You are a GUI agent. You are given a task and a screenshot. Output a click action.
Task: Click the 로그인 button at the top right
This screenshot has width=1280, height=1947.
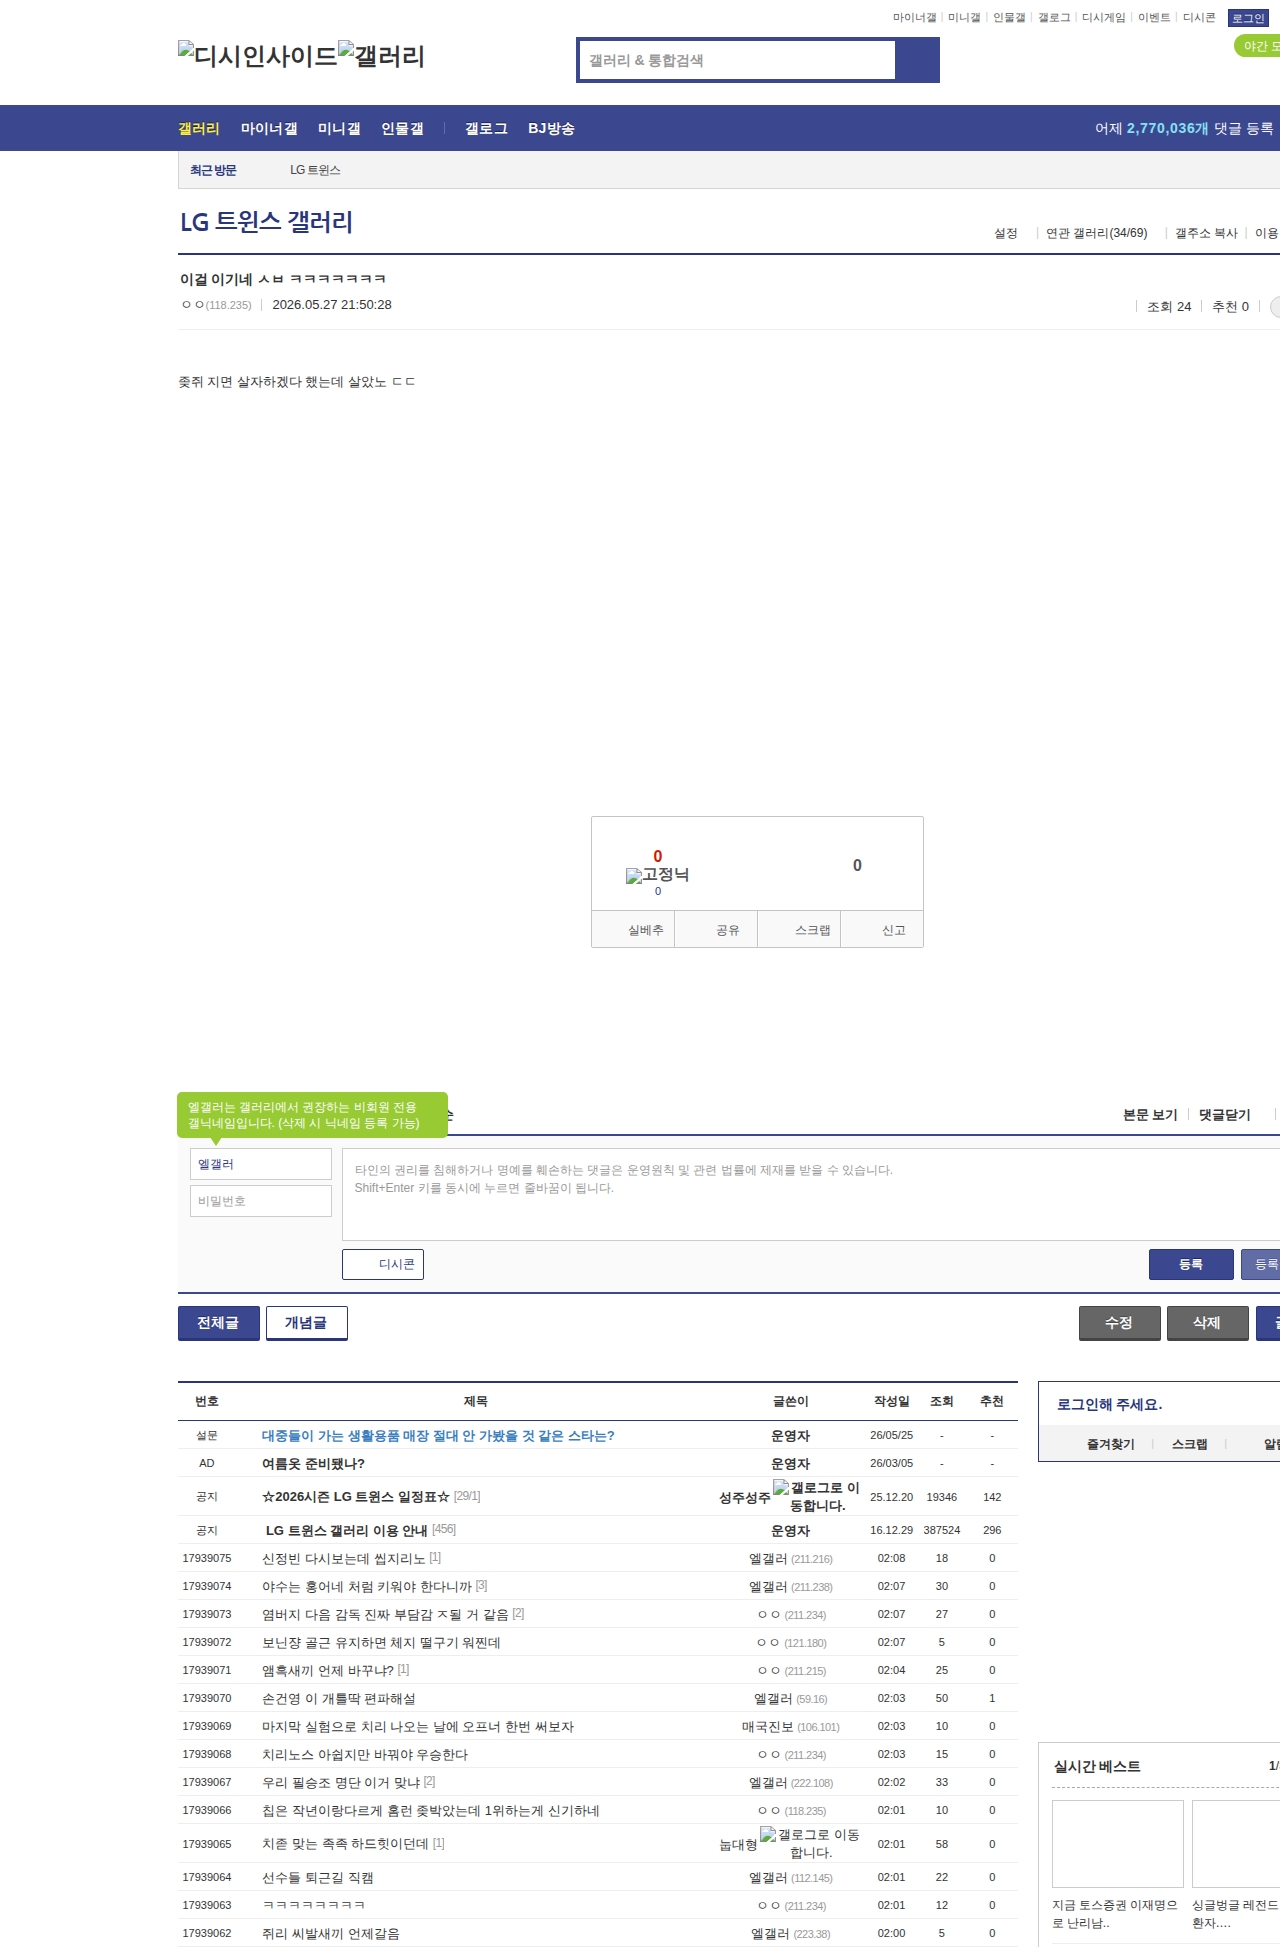pos(1248,18)
